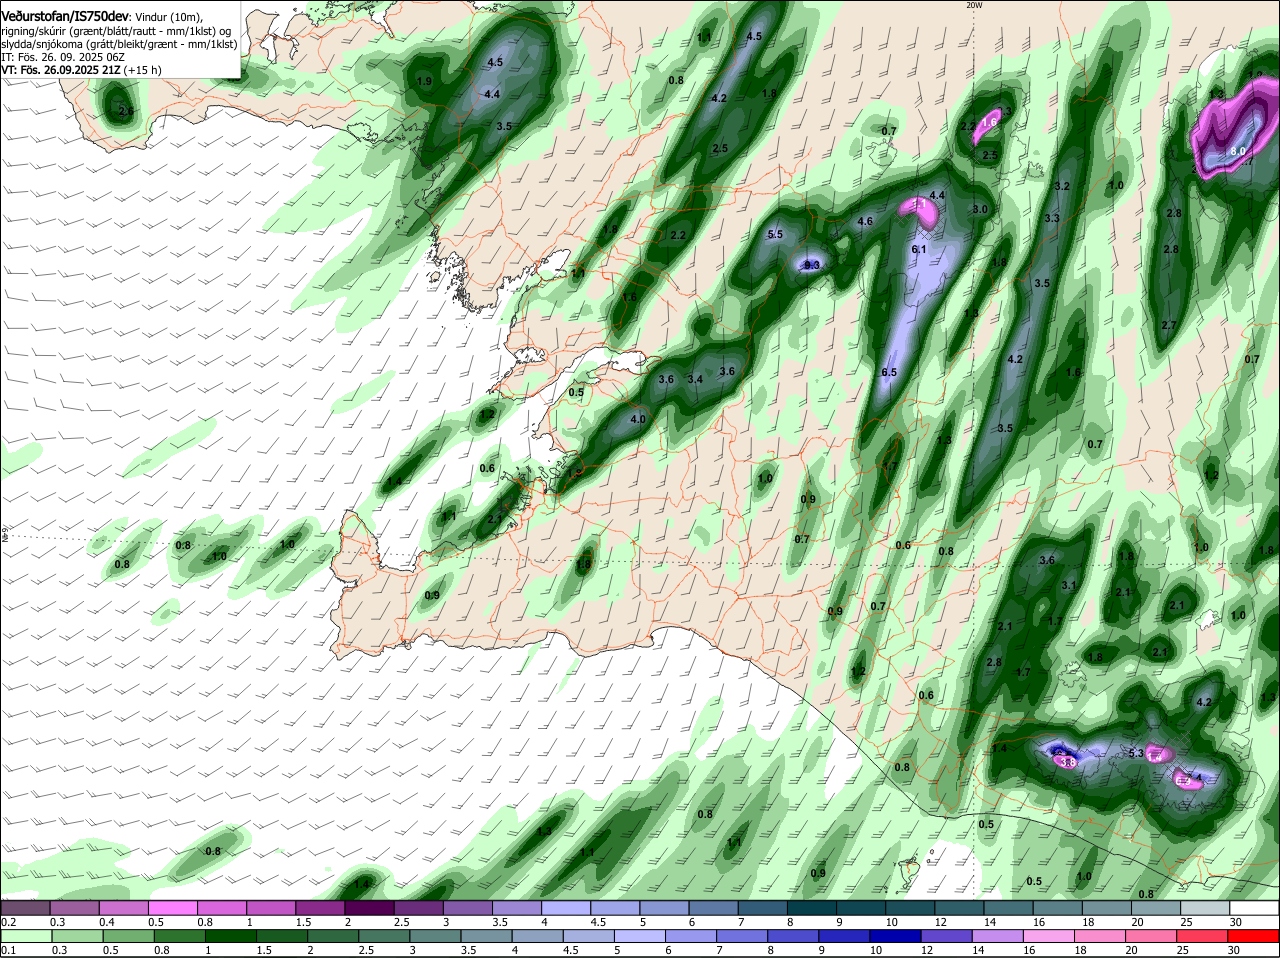Select the red swatch ending the bottom legend
Image resolution: width=1280 pixels, height=958 pixels.
pos(1255,936)
